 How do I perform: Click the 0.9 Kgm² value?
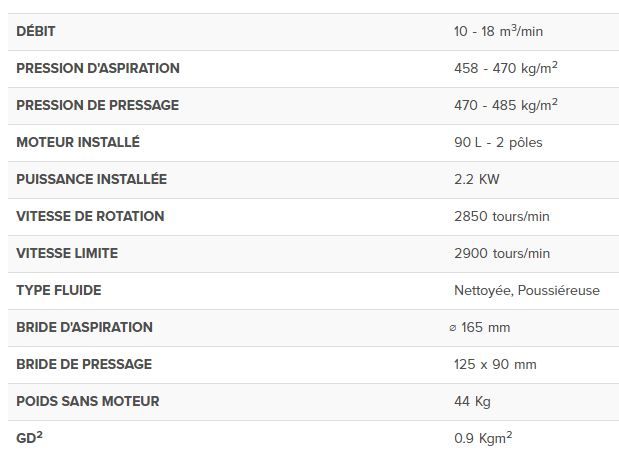483,438
